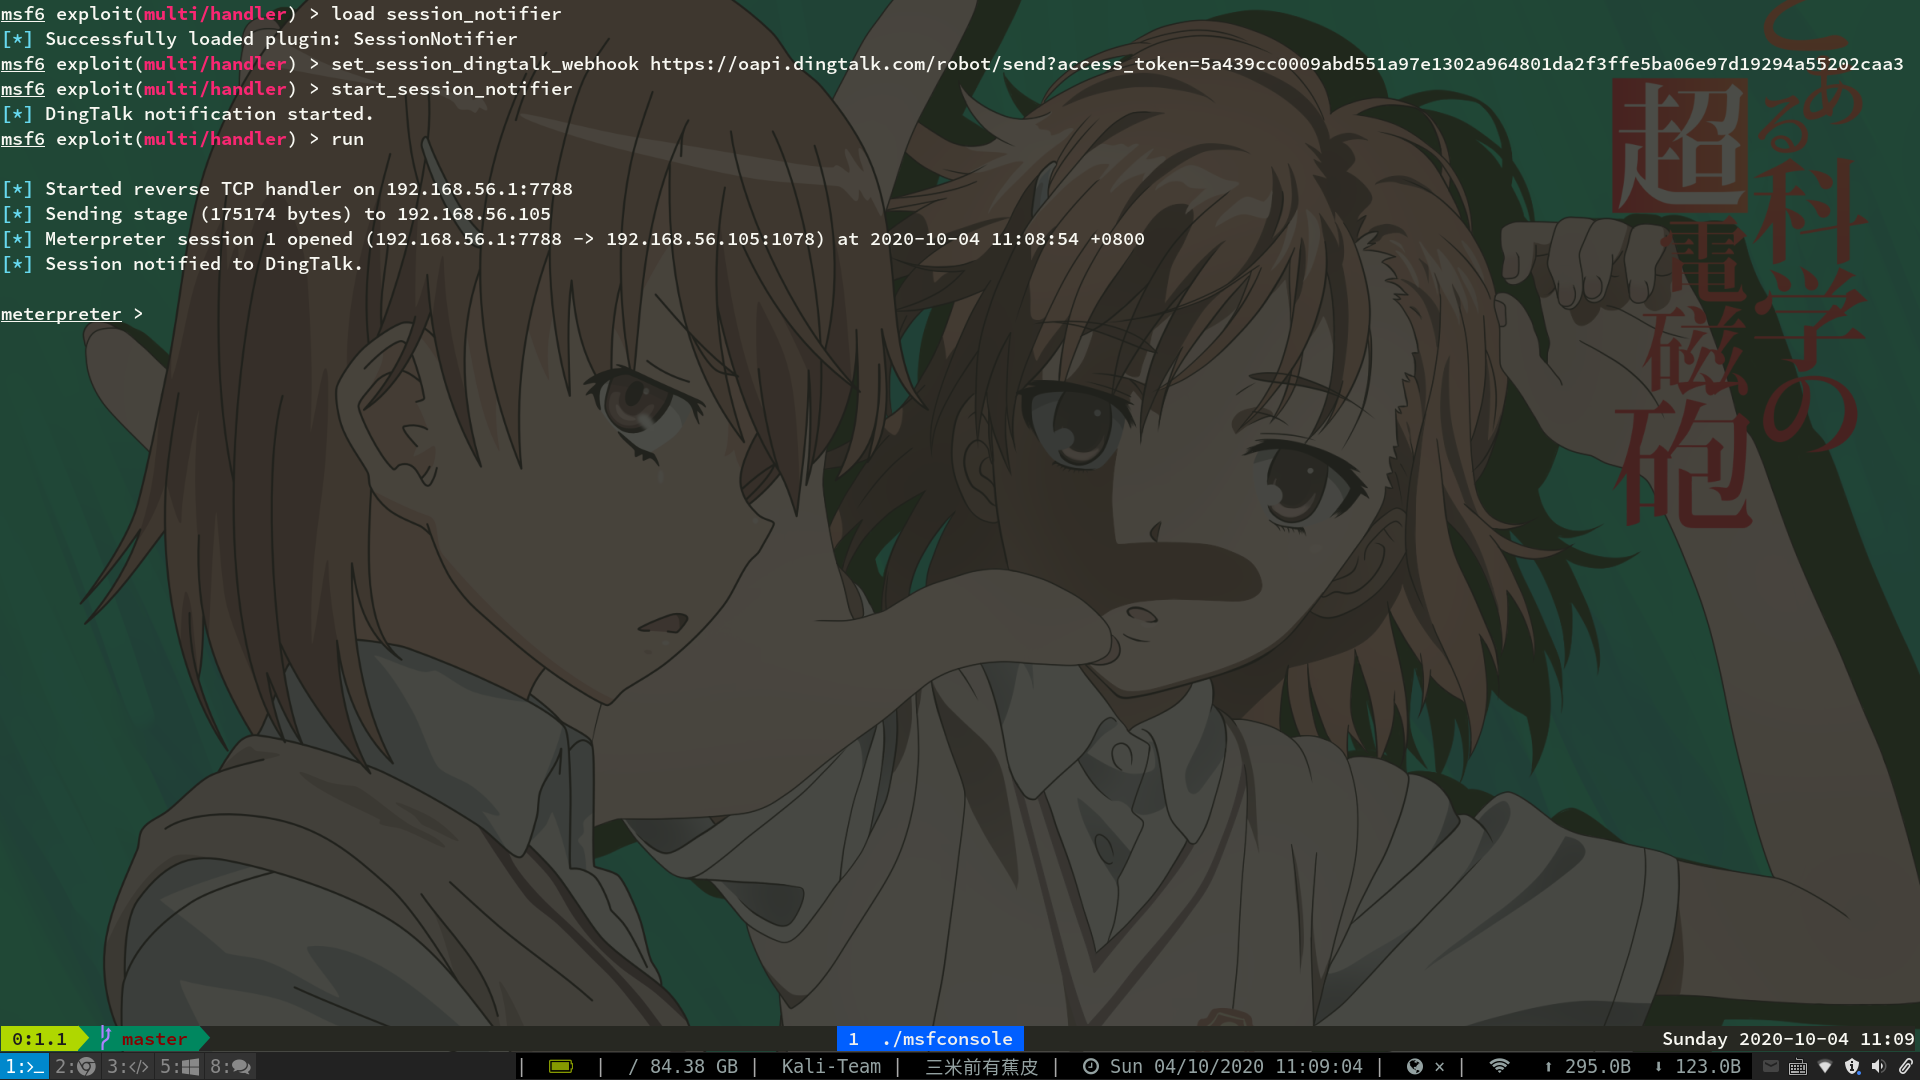Click the 'load session_notifier' command text
Viewport: 1920px width, 1080px height.
click(x=446, y=14)
